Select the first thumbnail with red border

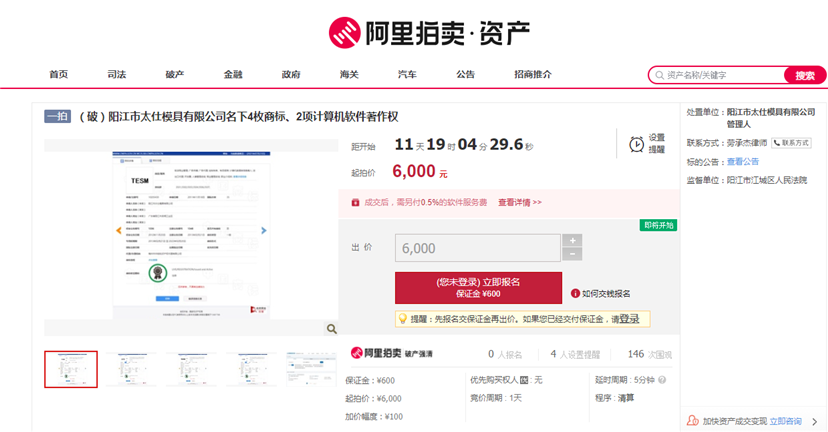coord(71,369)
